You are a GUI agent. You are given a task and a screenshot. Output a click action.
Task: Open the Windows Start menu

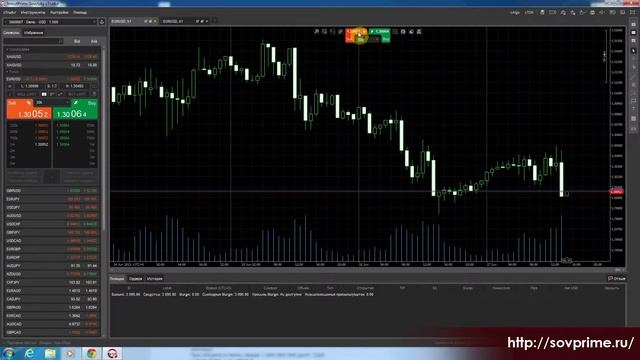click(x=9, y=353)
